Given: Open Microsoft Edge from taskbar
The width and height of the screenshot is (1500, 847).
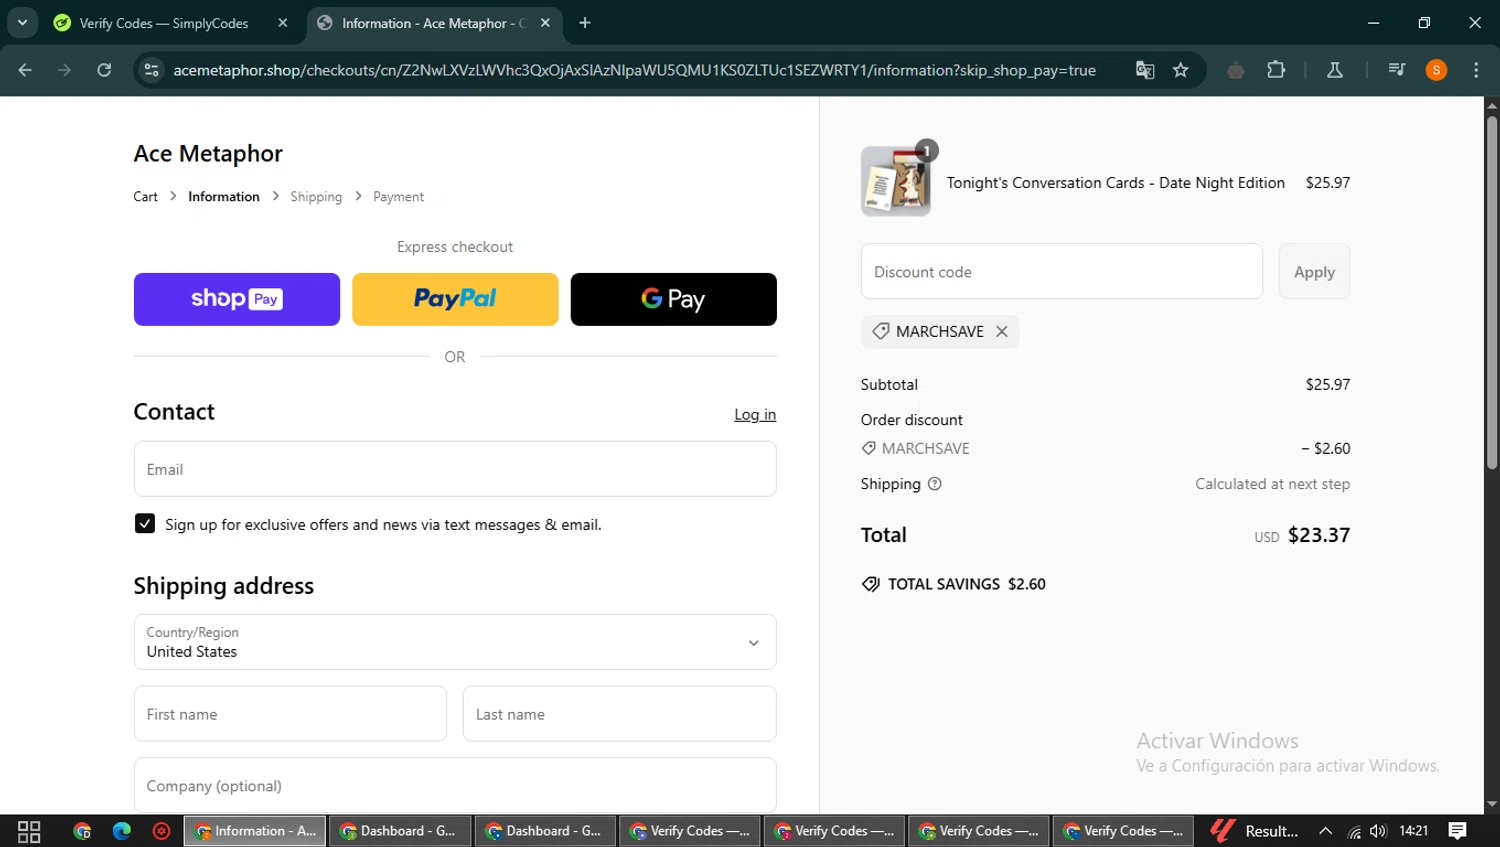Looking at the screenshot, I should (x=122, y=831).
